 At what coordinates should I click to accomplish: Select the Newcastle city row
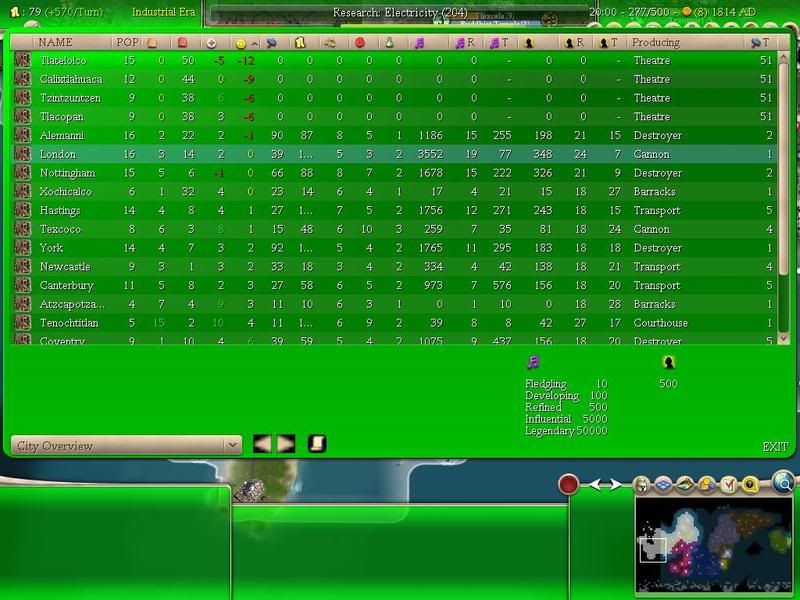(394, 267)
